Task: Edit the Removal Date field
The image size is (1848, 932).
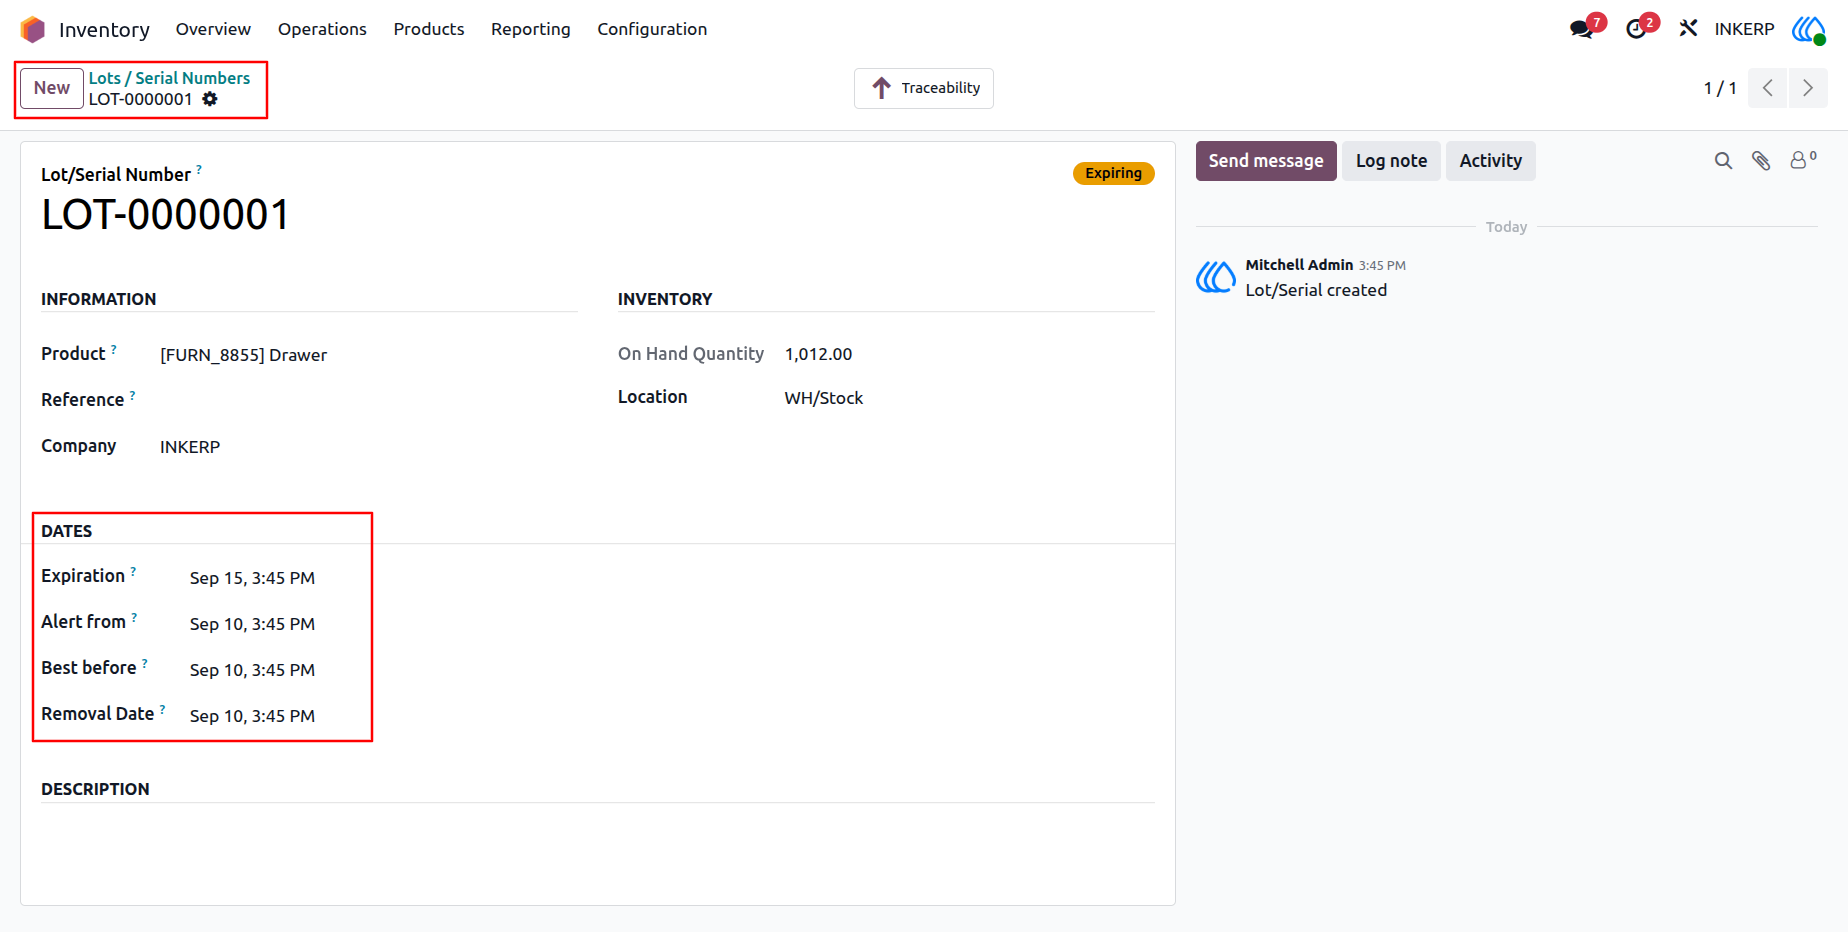Action: click(252, 716)
